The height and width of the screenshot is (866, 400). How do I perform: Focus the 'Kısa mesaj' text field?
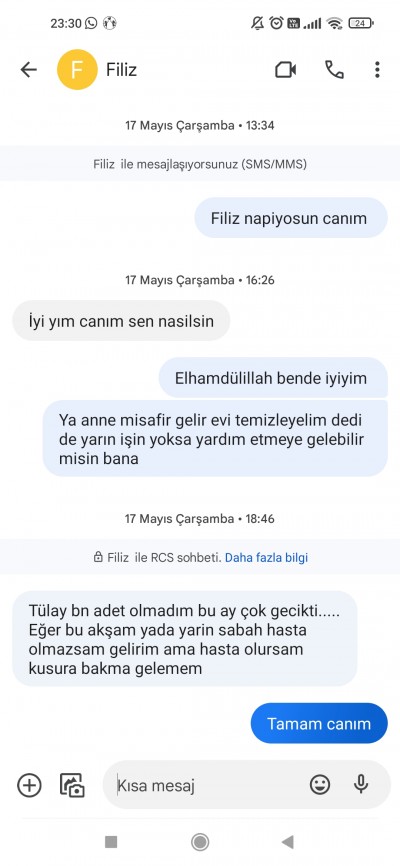coord(210,785)
